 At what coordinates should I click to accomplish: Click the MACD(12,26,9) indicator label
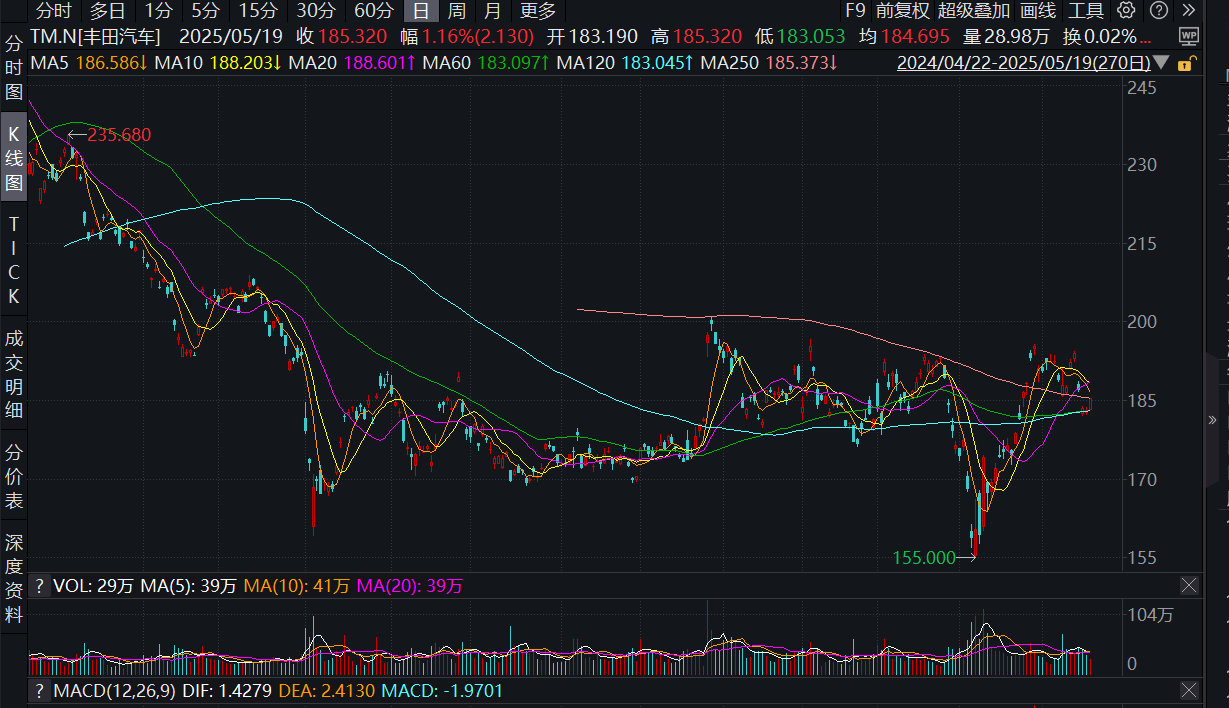[x=115, y=690]
